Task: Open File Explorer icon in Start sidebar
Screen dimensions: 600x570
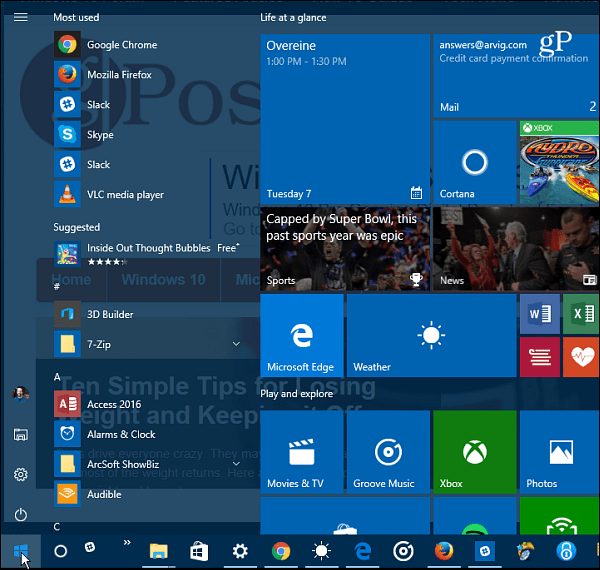Action: coord(21,435)
